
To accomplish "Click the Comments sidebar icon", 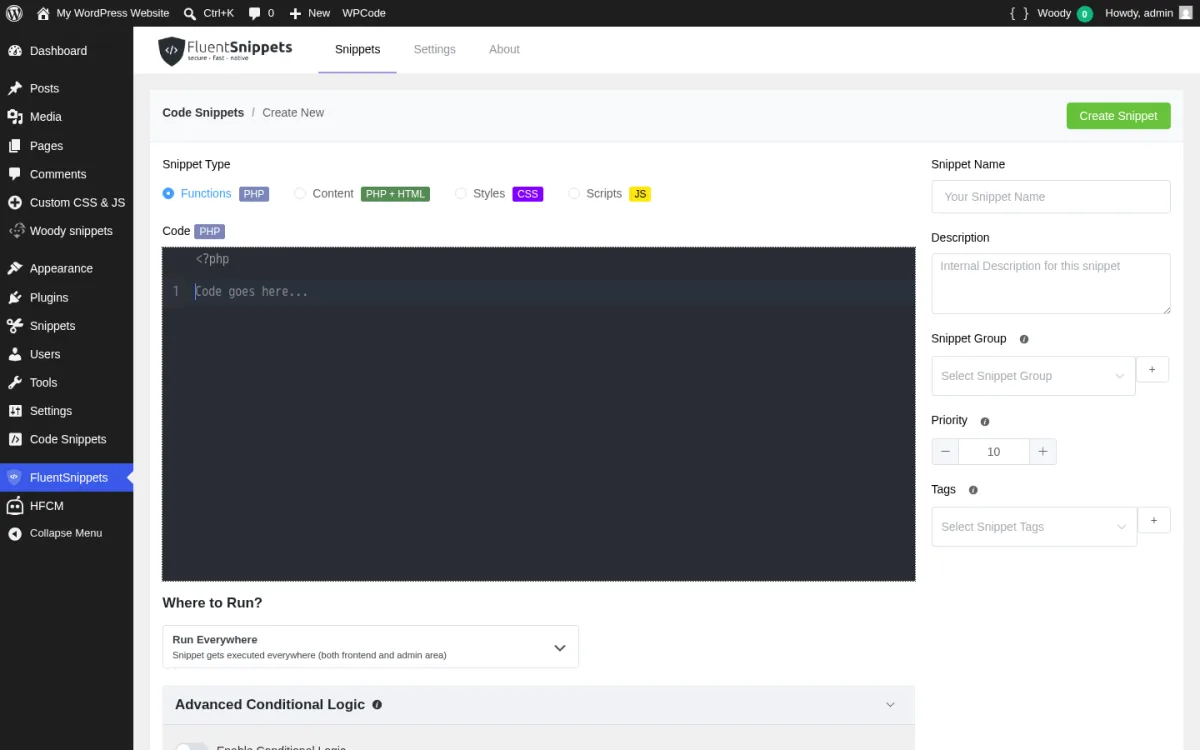I will tap(15, 174).
